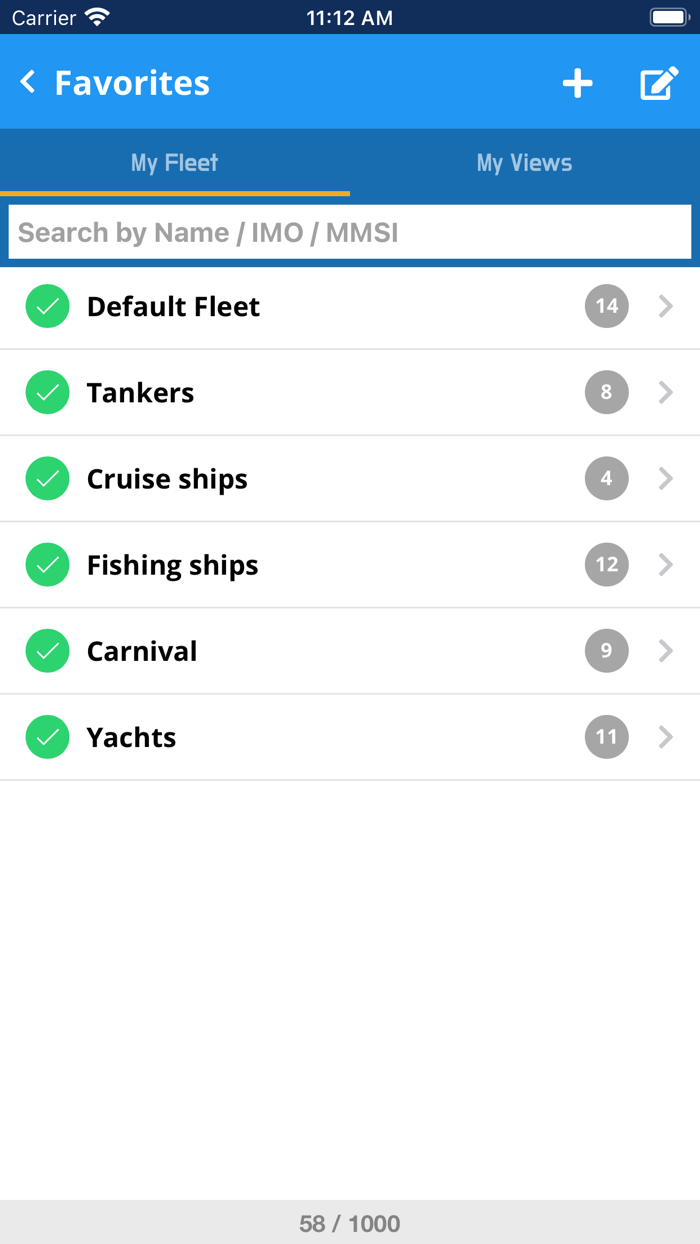
Task: Select the My Fleet tab
Action: [174, 162]
